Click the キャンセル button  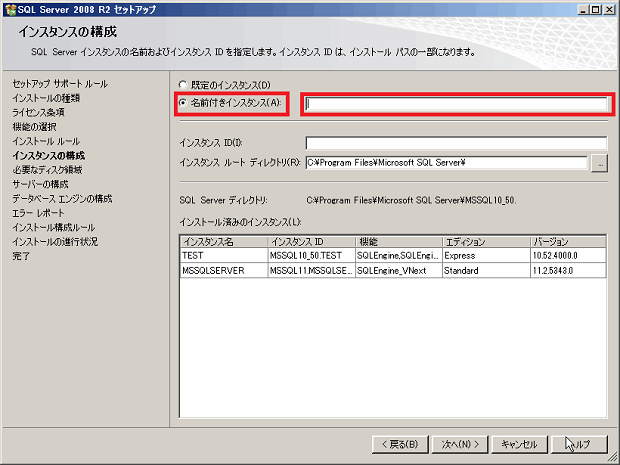520,444
